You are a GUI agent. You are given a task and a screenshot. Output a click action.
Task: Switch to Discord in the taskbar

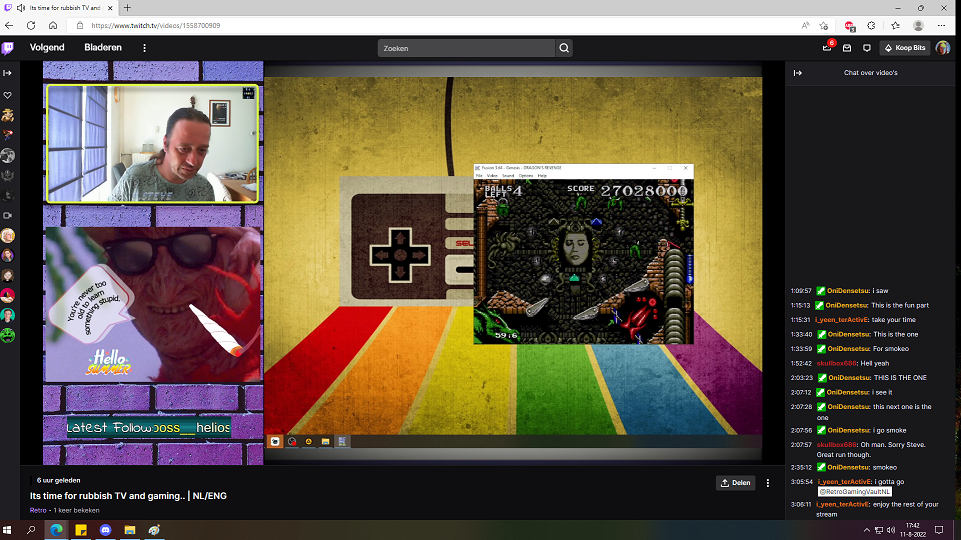pyautogui.click(x=105, y=530)
